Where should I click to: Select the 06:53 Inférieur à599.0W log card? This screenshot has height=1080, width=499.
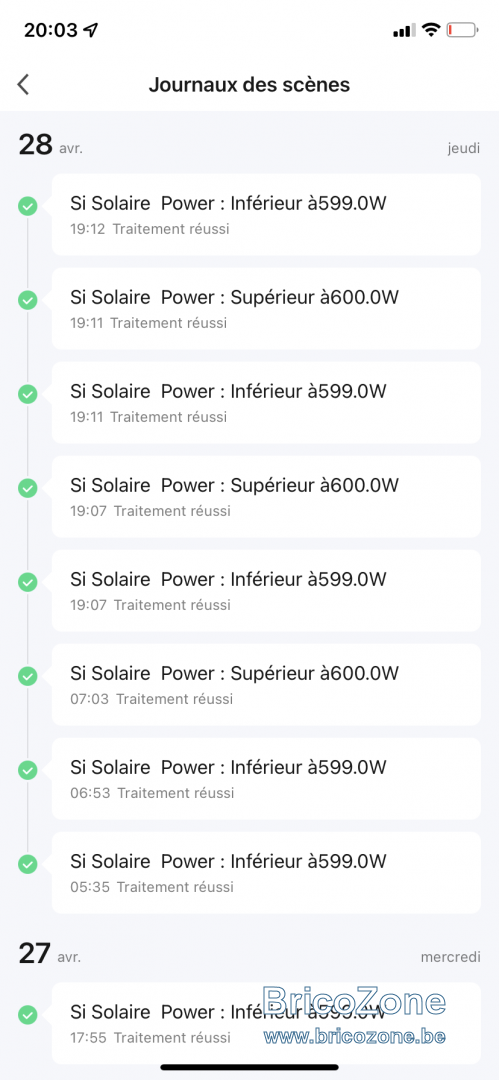[x=266, y=778]
